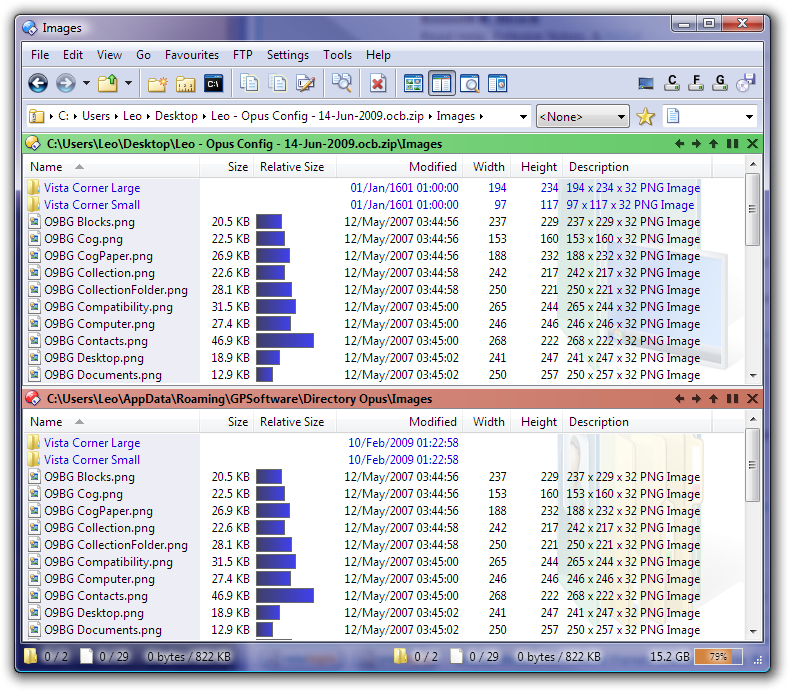This screenshot has height=691, width=789.
Task: Open the <None> filter dropdown
Action: click(582, 117)
